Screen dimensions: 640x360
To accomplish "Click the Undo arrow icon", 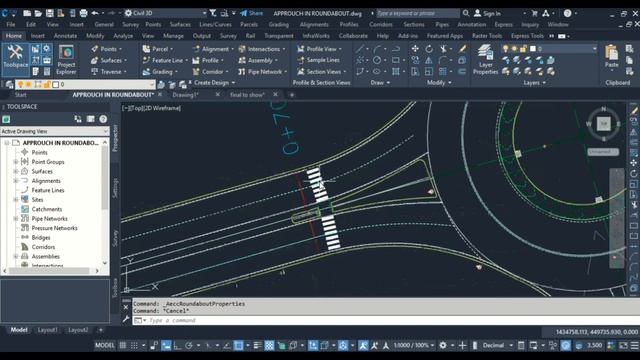I will [x=95, y=13].
